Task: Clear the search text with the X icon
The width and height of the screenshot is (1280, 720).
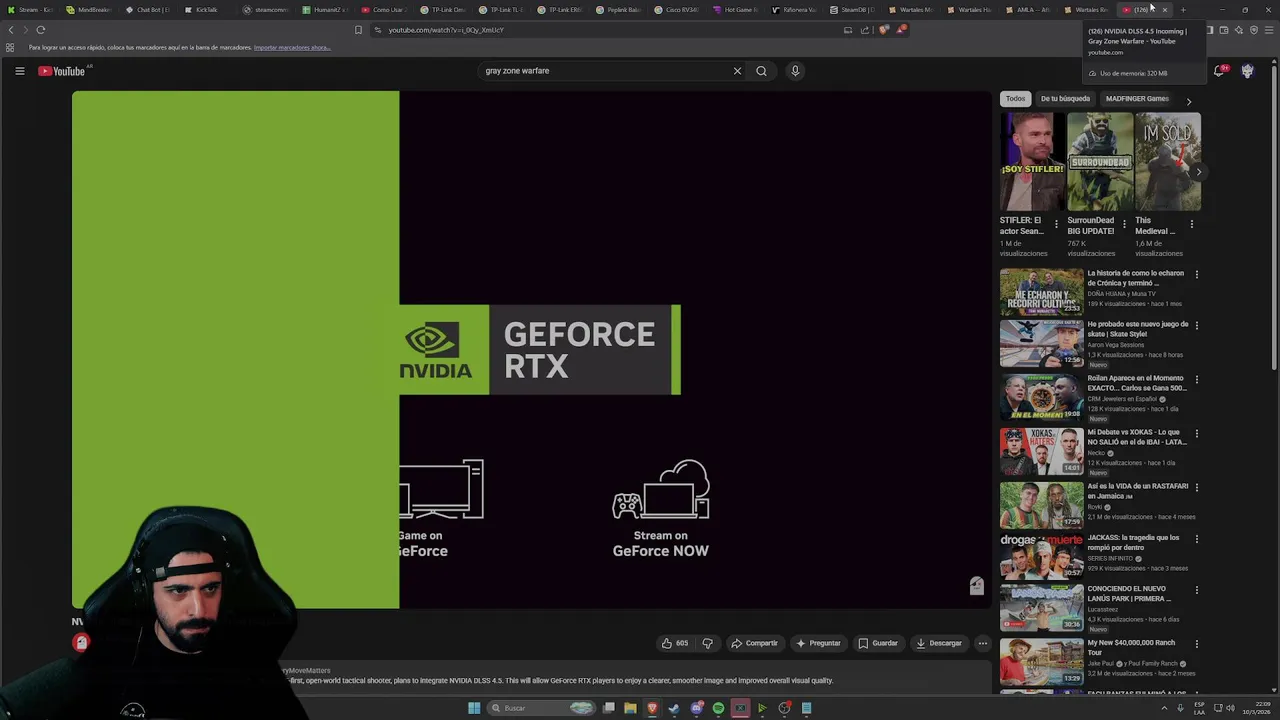Action: coord(737,71)
